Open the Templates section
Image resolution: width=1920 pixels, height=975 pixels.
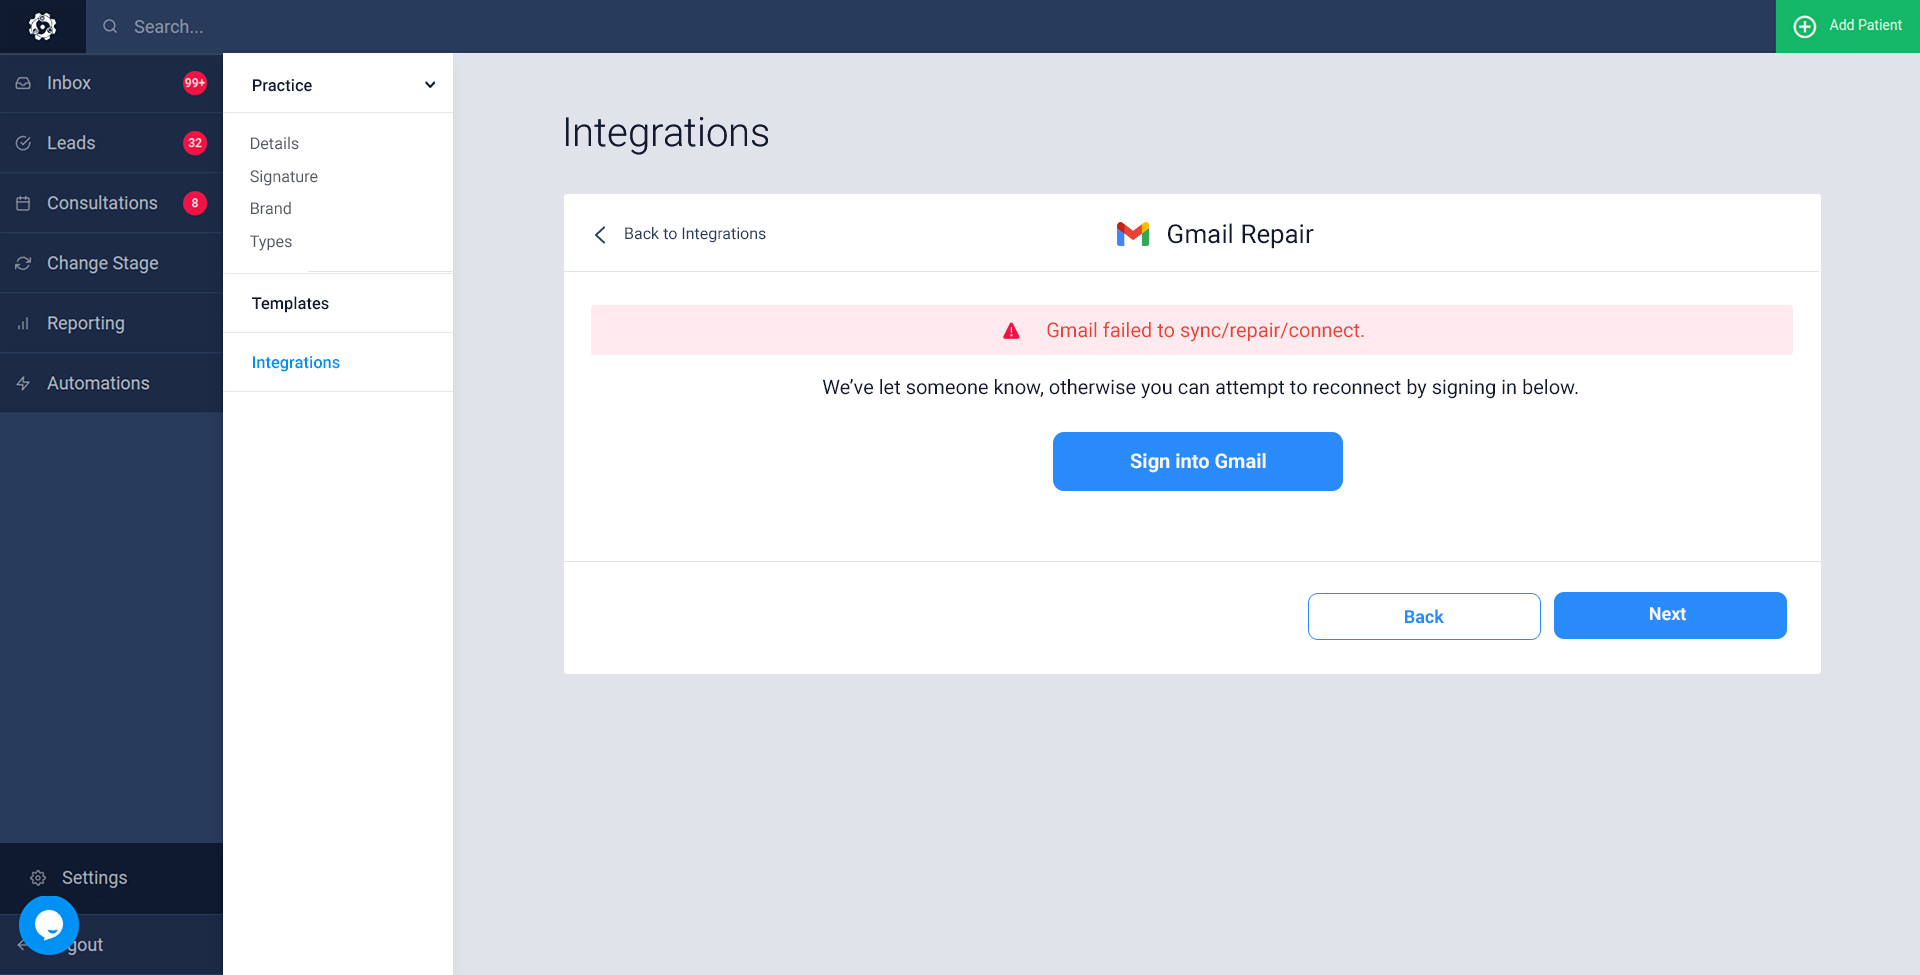point(290,303)
